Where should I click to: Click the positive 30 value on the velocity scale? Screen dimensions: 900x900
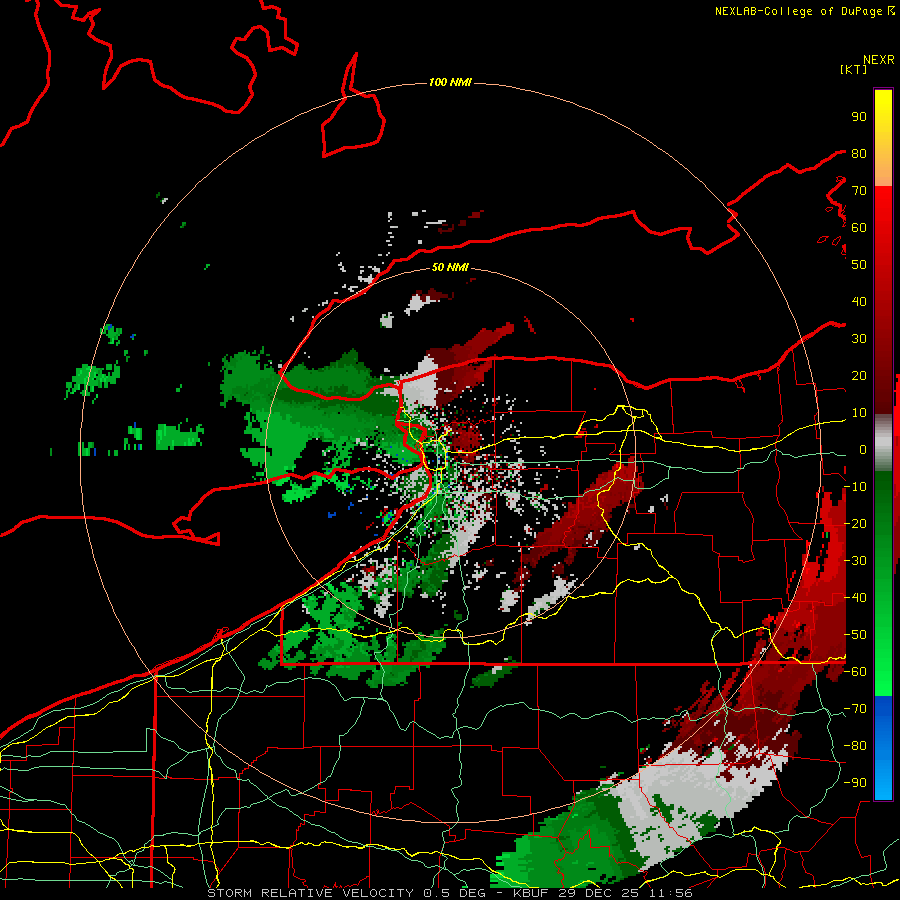pos(859,339)
